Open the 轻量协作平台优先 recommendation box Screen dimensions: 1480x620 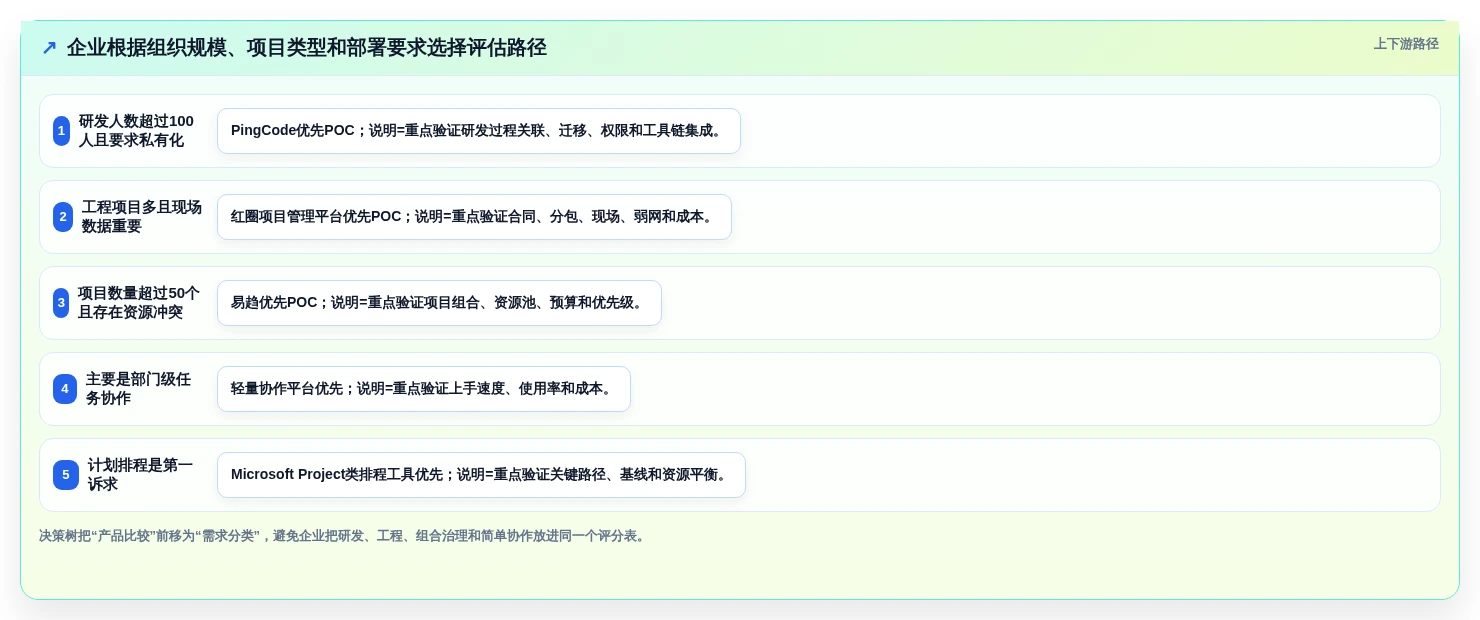(x=424, y=389)
